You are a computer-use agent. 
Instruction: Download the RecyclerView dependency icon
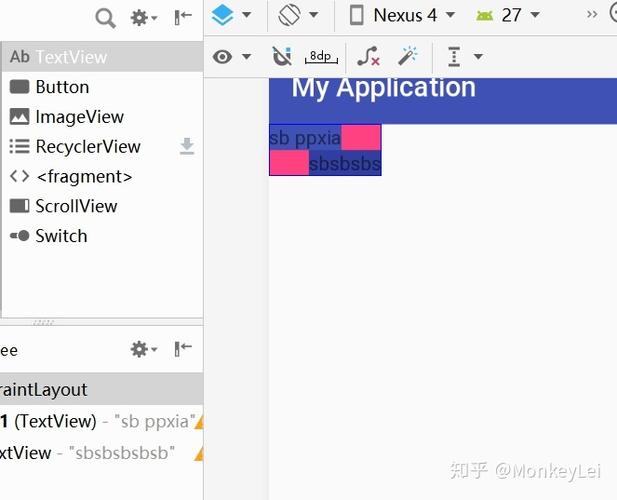[187, 146]
